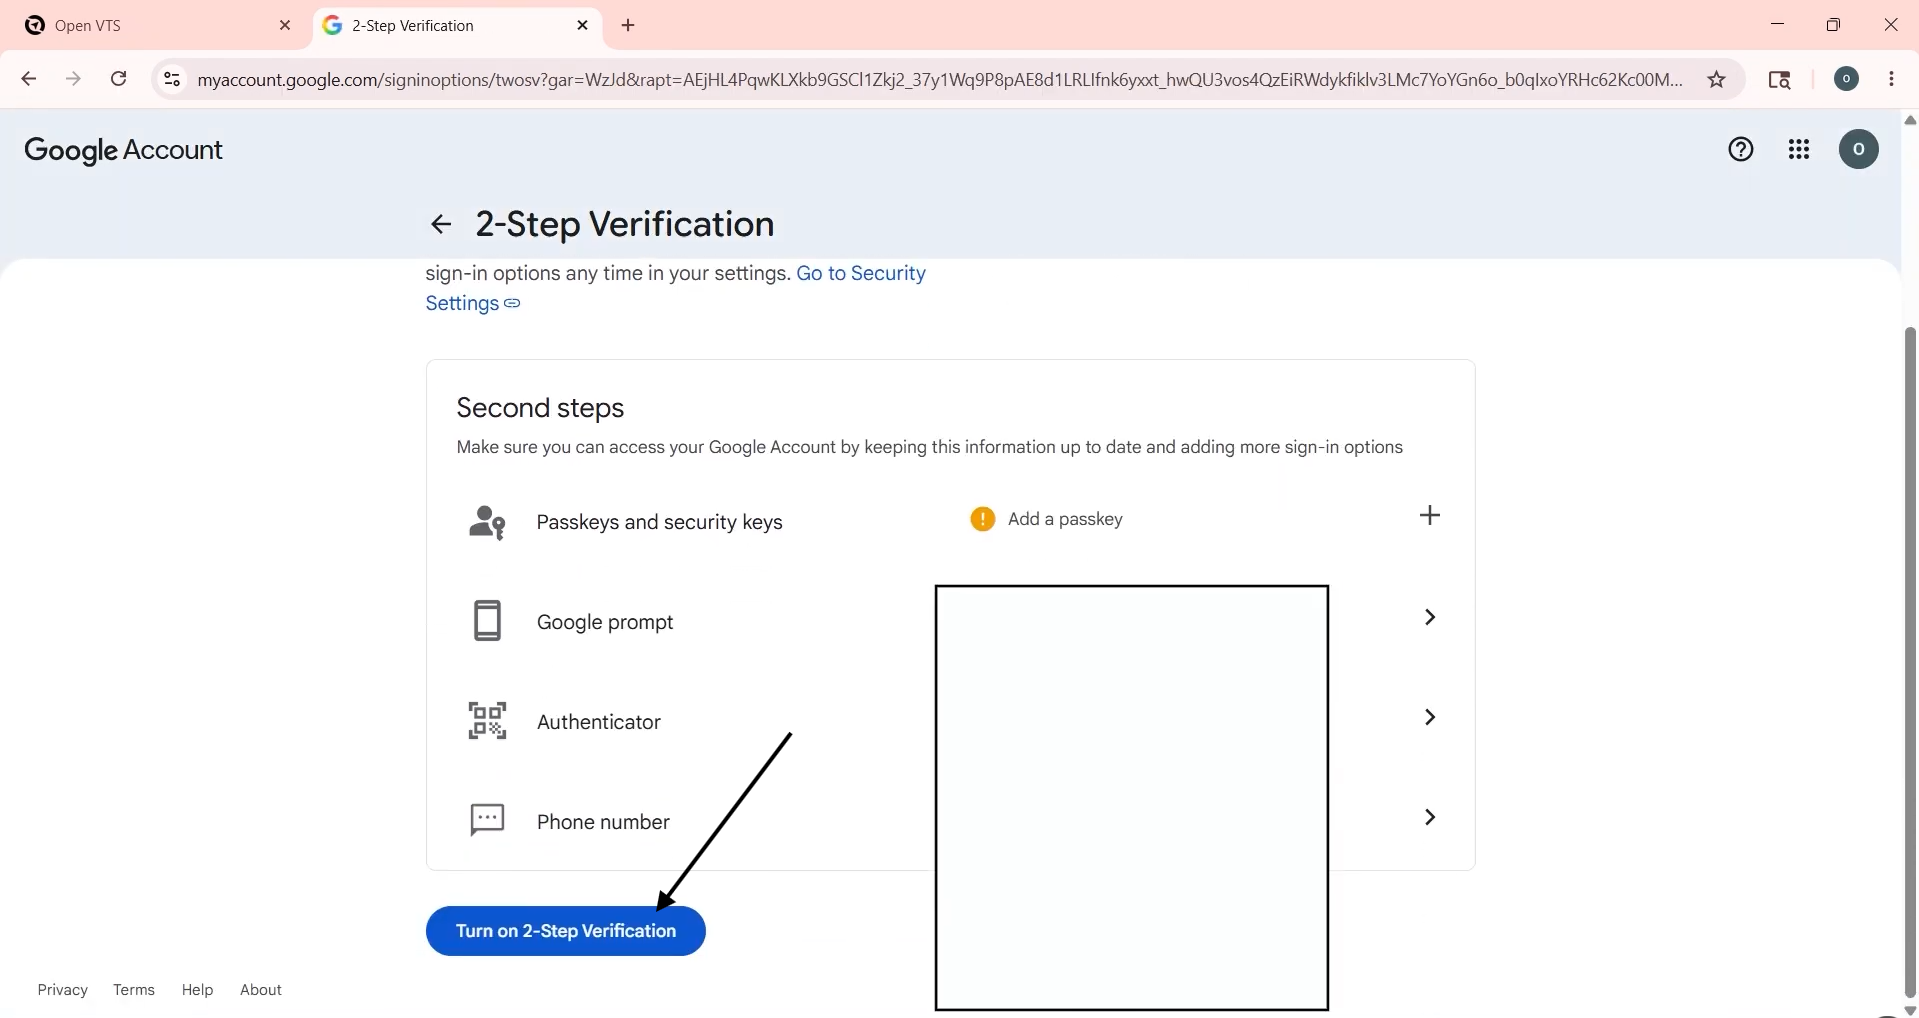Click the browser forward arrow
This screenshot has width=1919, height=1018.
(x=74, y=80)
